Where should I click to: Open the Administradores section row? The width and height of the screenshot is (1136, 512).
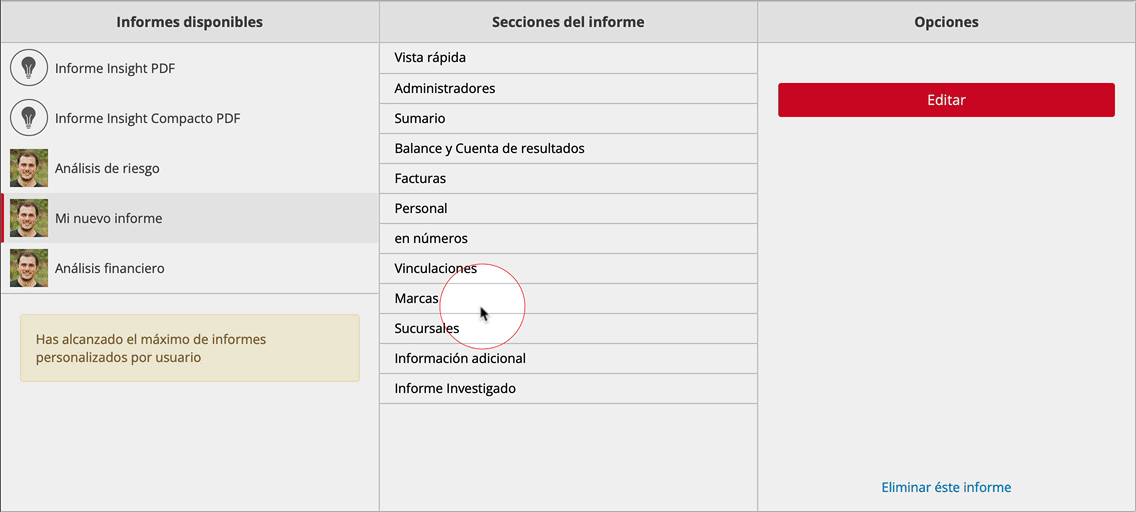coord(568,88)
